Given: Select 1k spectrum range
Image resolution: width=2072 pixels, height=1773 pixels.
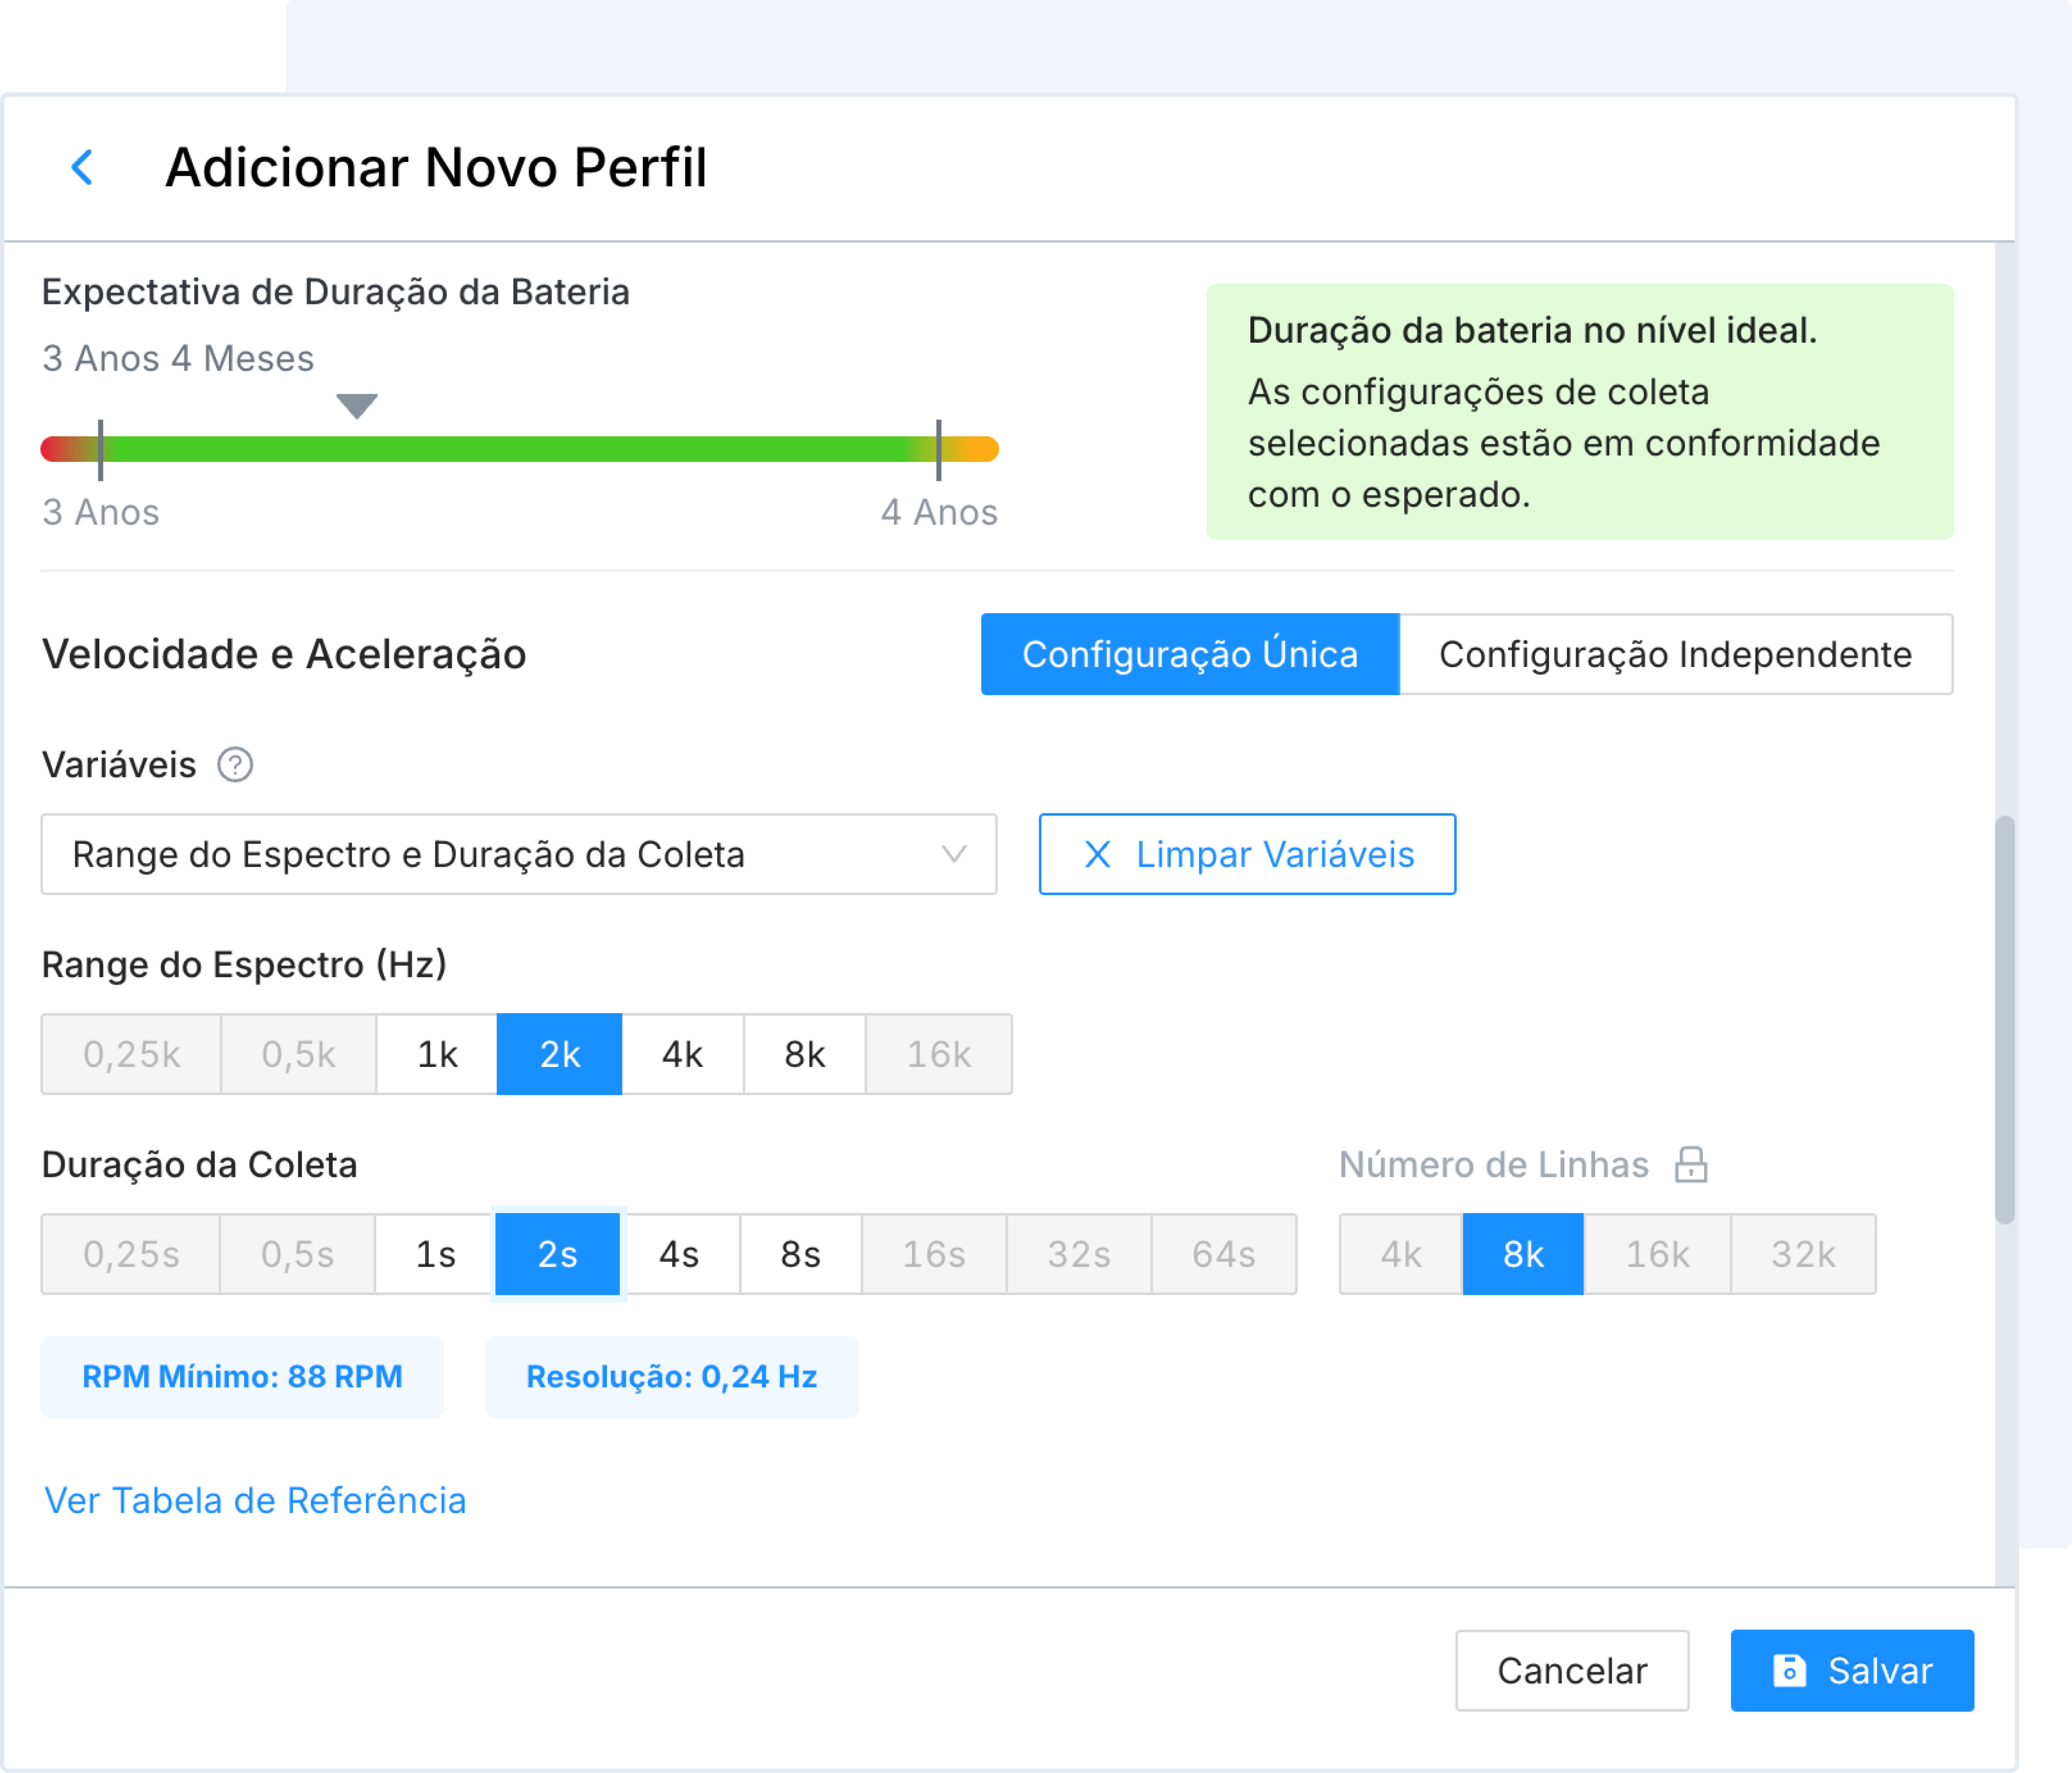Looking at the screenshot, I should (x=437, y=1054).
